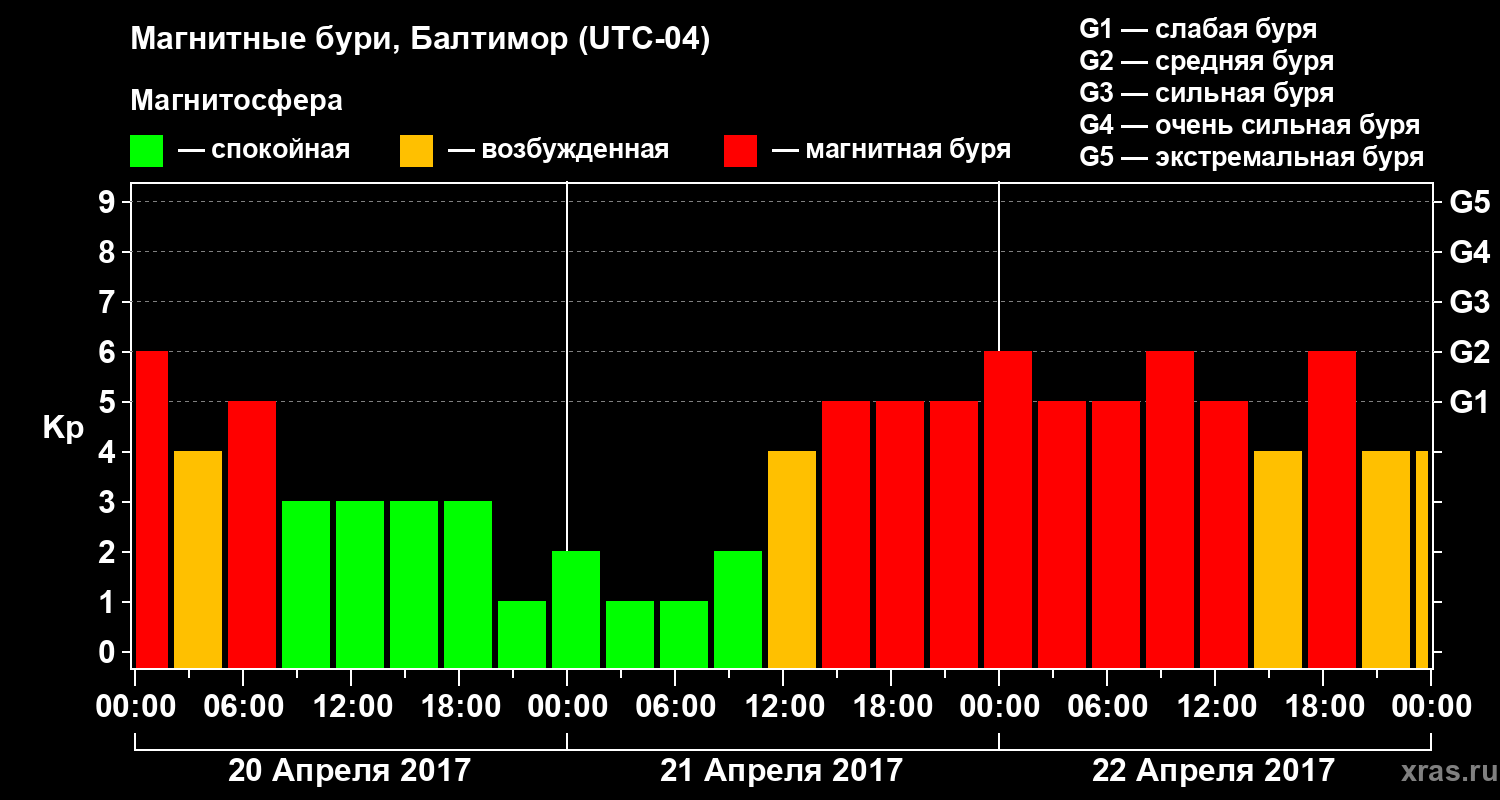Viewport: 1500px width, 800px height.
Task: Select 'G2 — средняя буря' legend line
Action: (x=1207, y=60)
